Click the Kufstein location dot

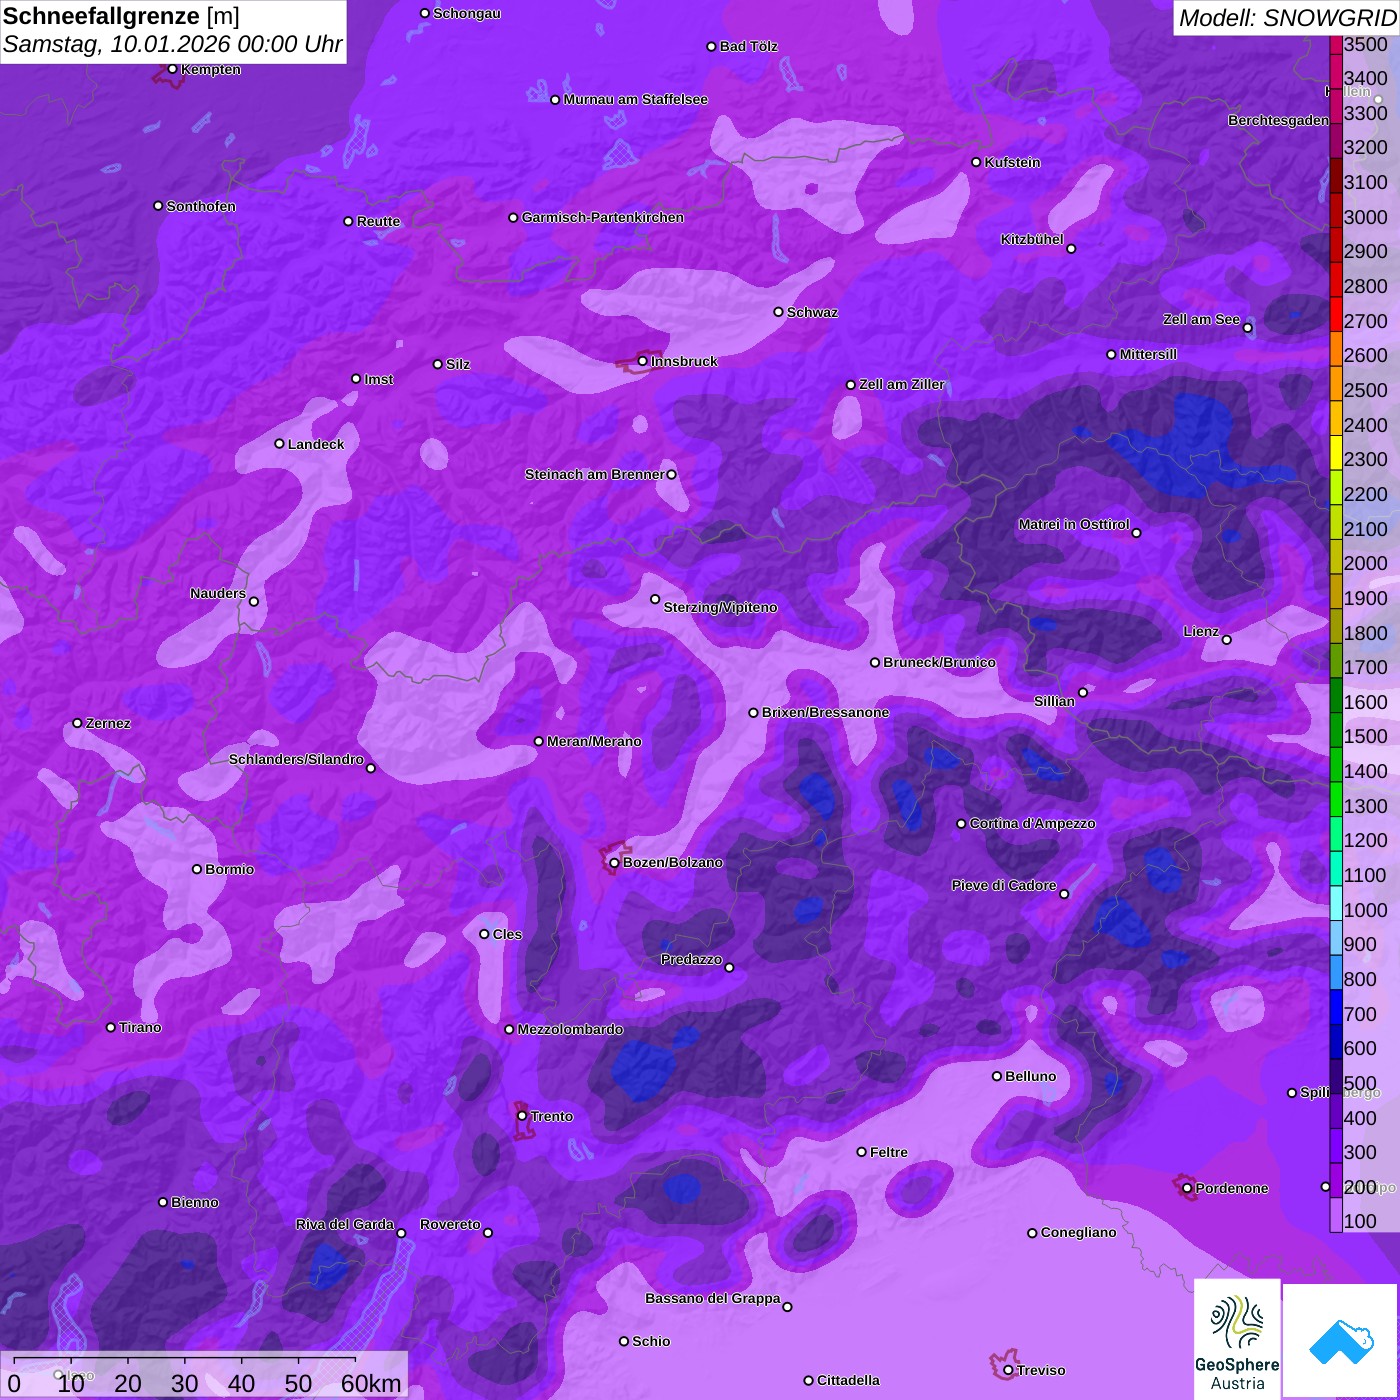(977, 162)
